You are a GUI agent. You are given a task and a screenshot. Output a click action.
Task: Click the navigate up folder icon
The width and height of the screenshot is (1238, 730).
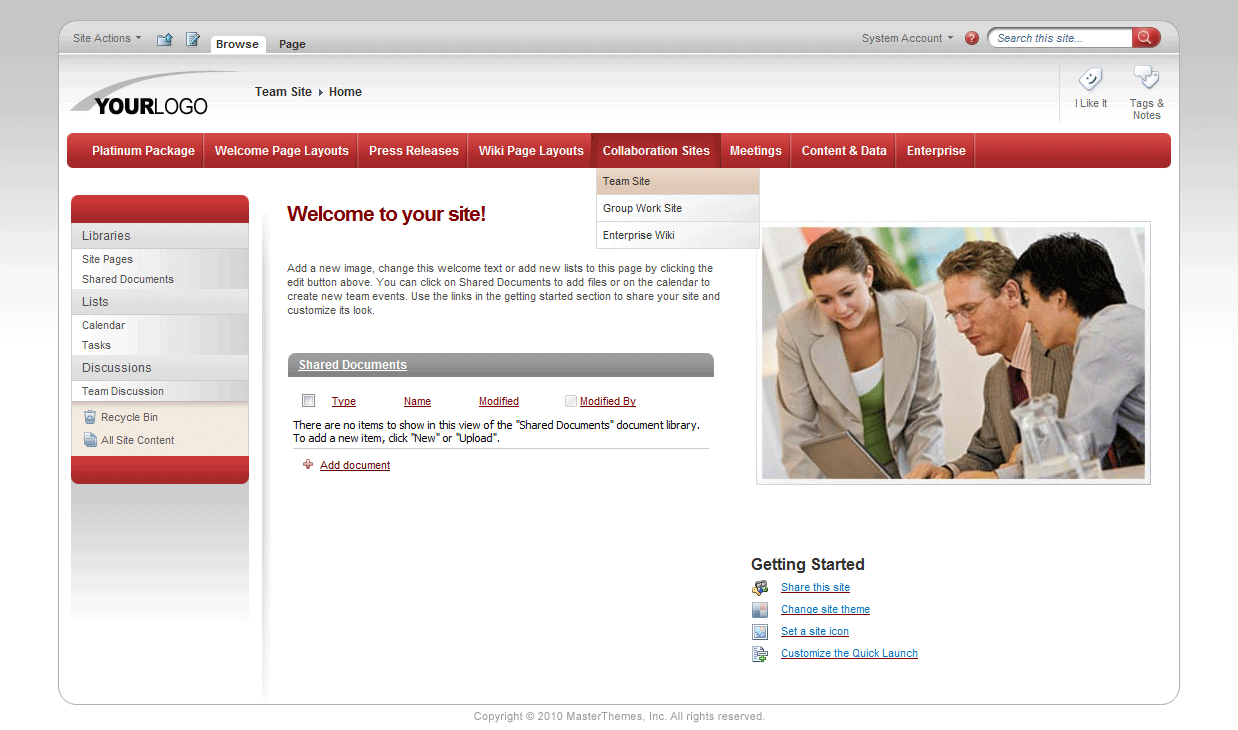point(164,38)
